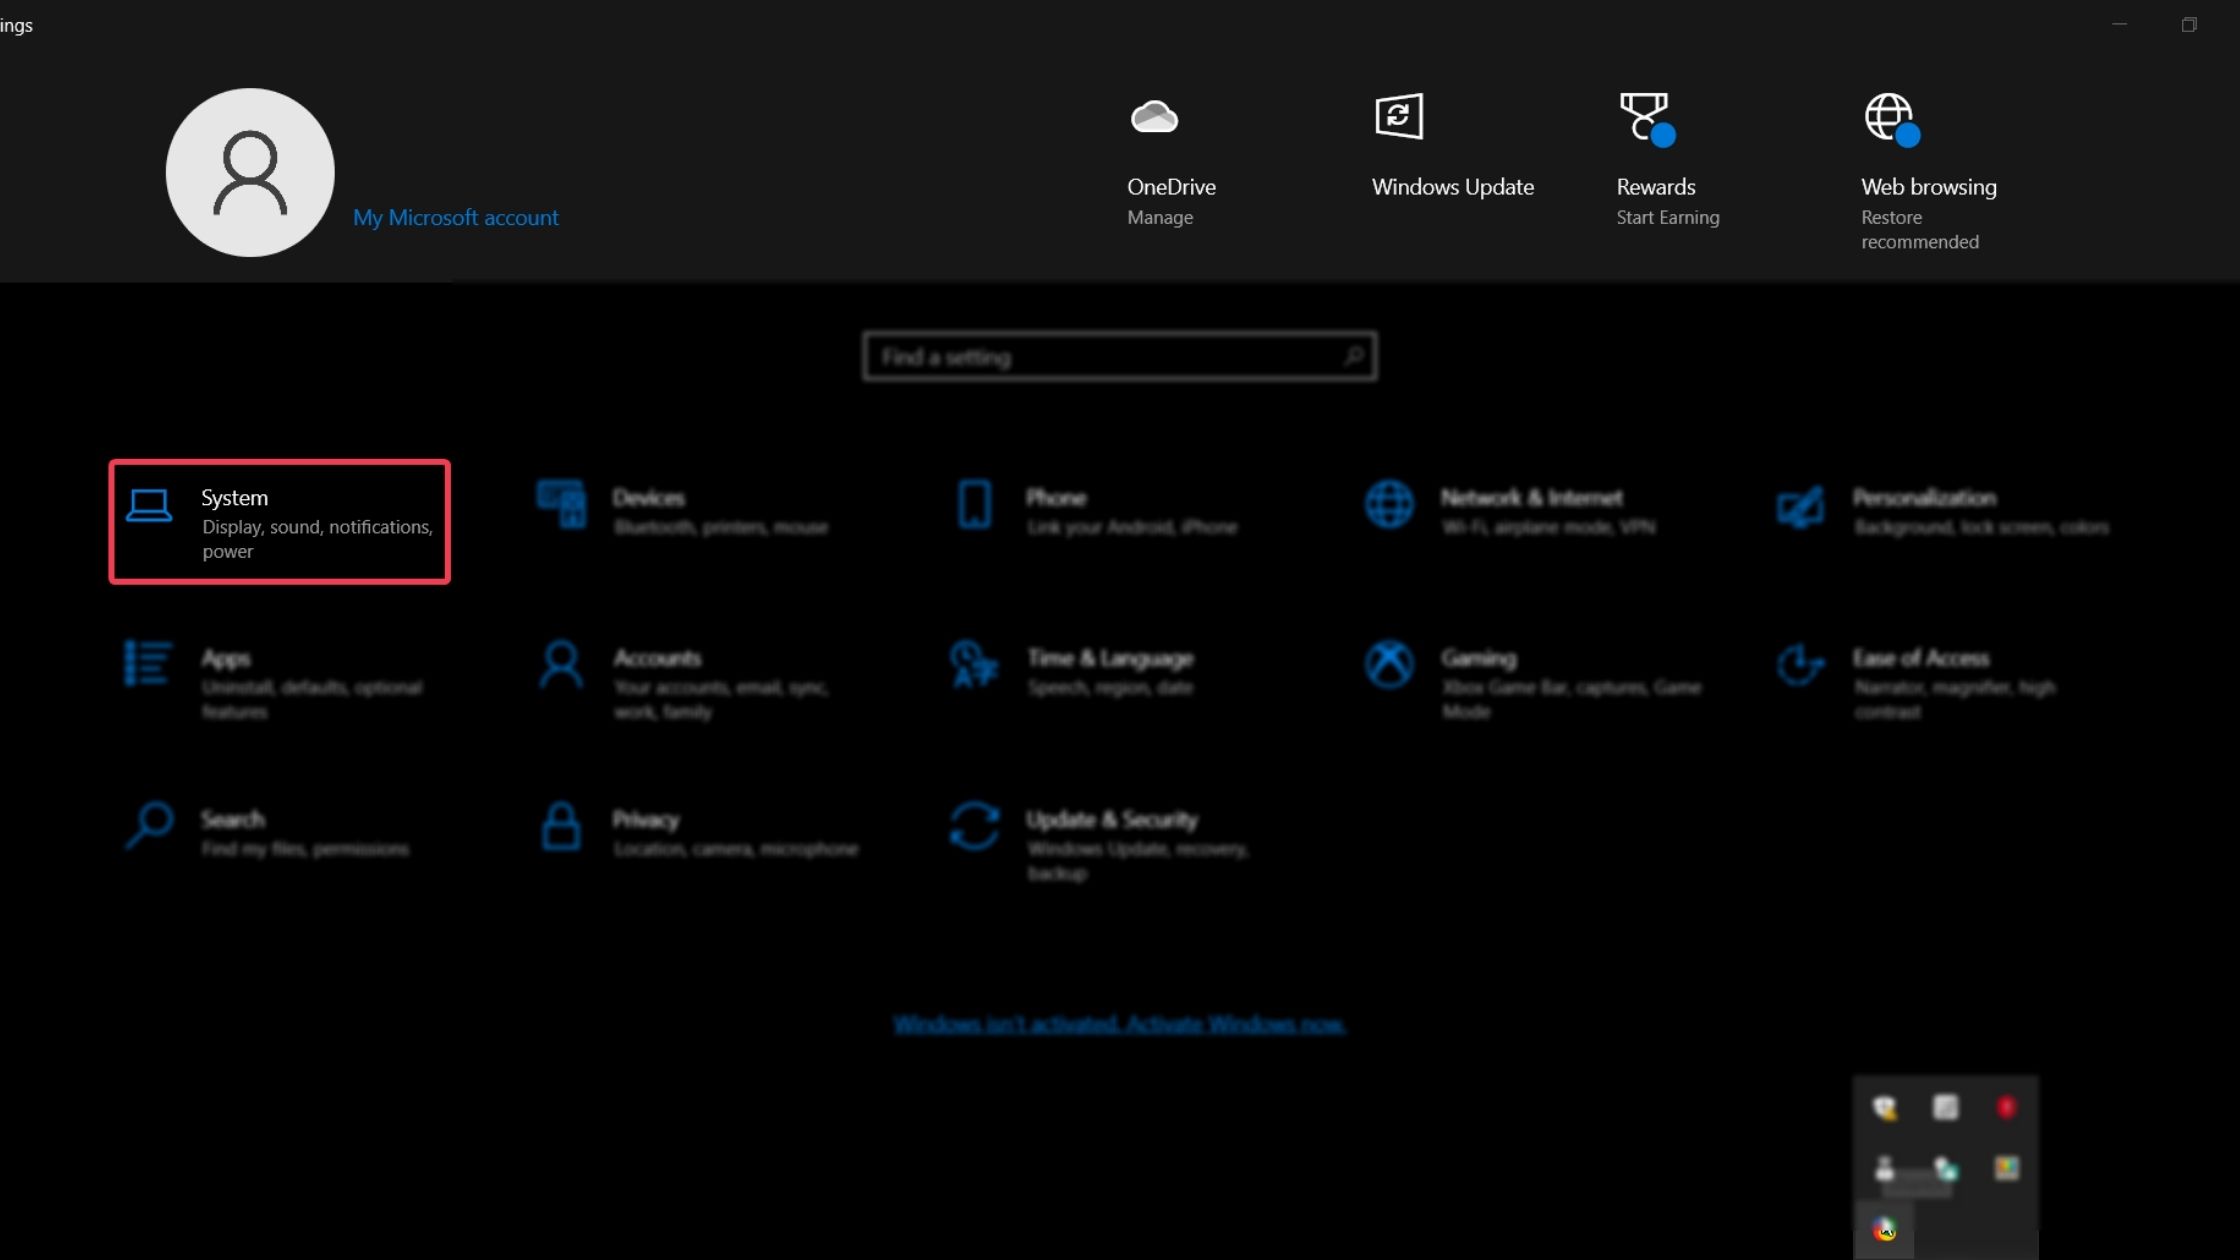Screen dimensions: 2240x1260
Task: Click the Activate Windows now link
Action: (x=1119, y=1025)
